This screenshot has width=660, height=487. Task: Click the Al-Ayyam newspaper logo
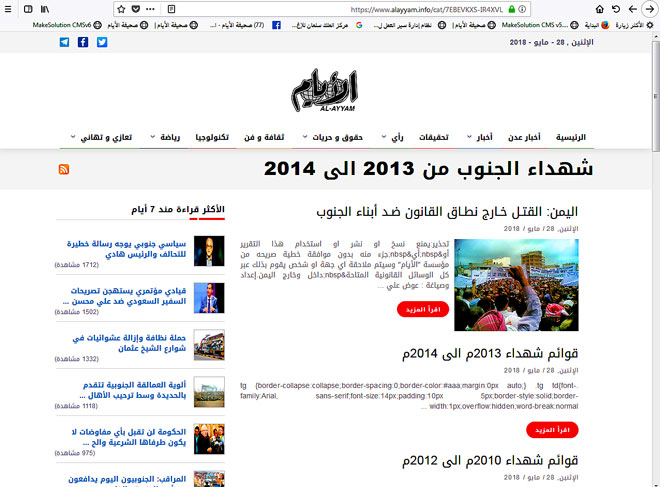tap(325, 90)
